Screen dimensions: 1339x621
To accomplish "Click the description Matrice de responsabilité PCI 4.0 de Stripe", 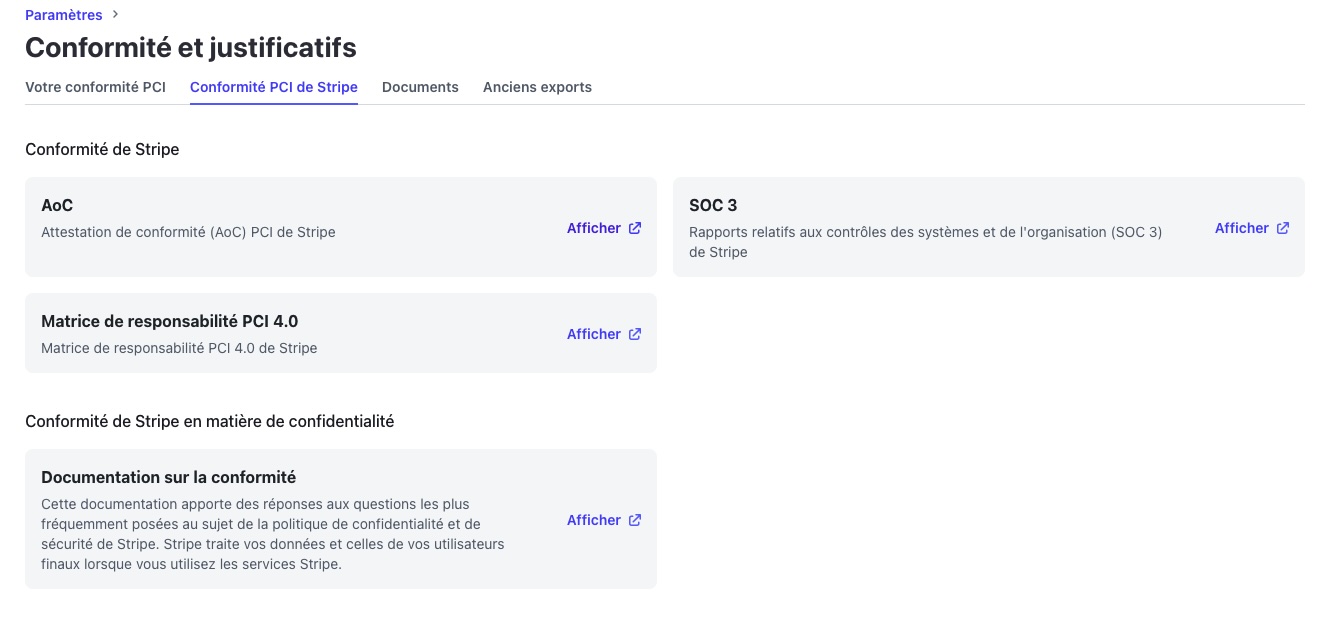I will [179, 348].
